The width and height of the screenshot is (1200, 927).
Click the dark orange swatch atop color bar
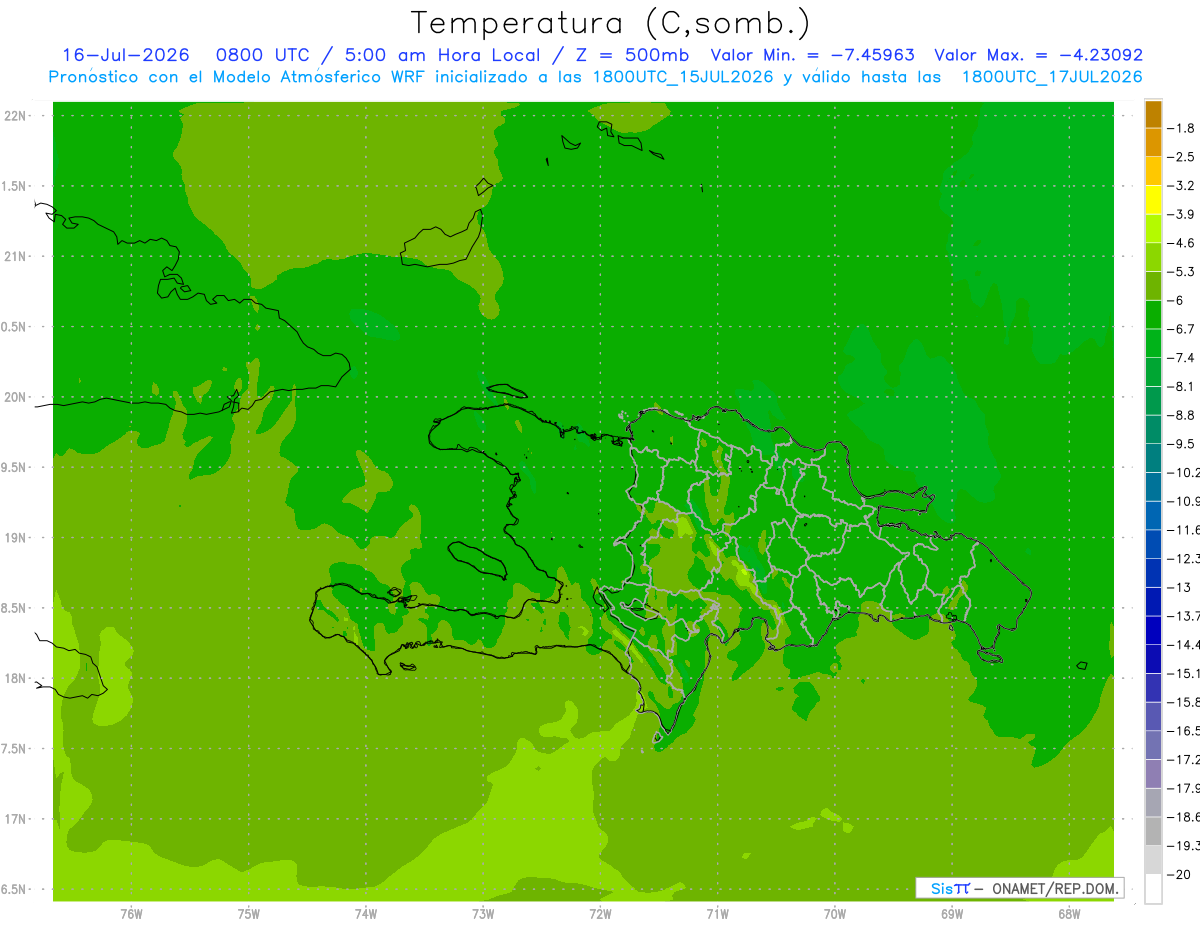pyautogui.click(x=1153, y=114)
